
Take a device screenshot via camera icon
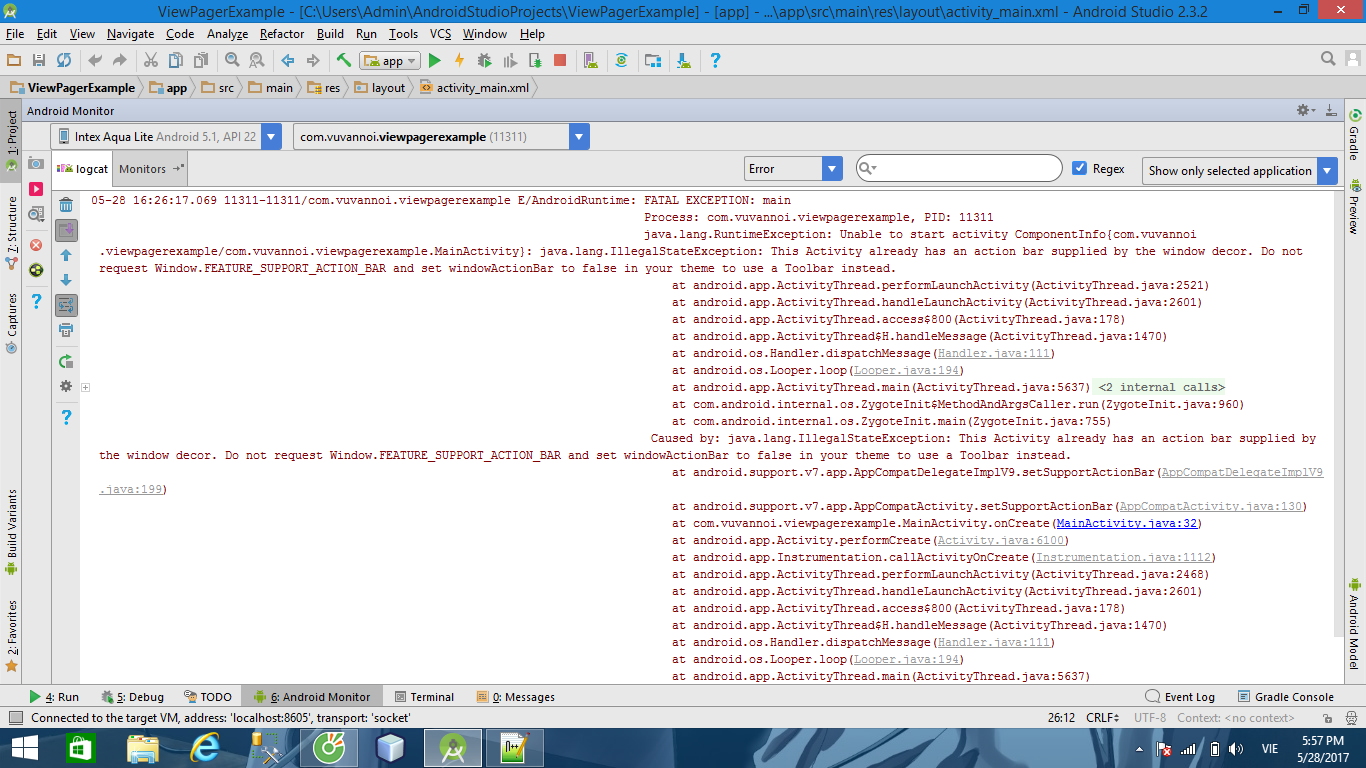[36, 164]
